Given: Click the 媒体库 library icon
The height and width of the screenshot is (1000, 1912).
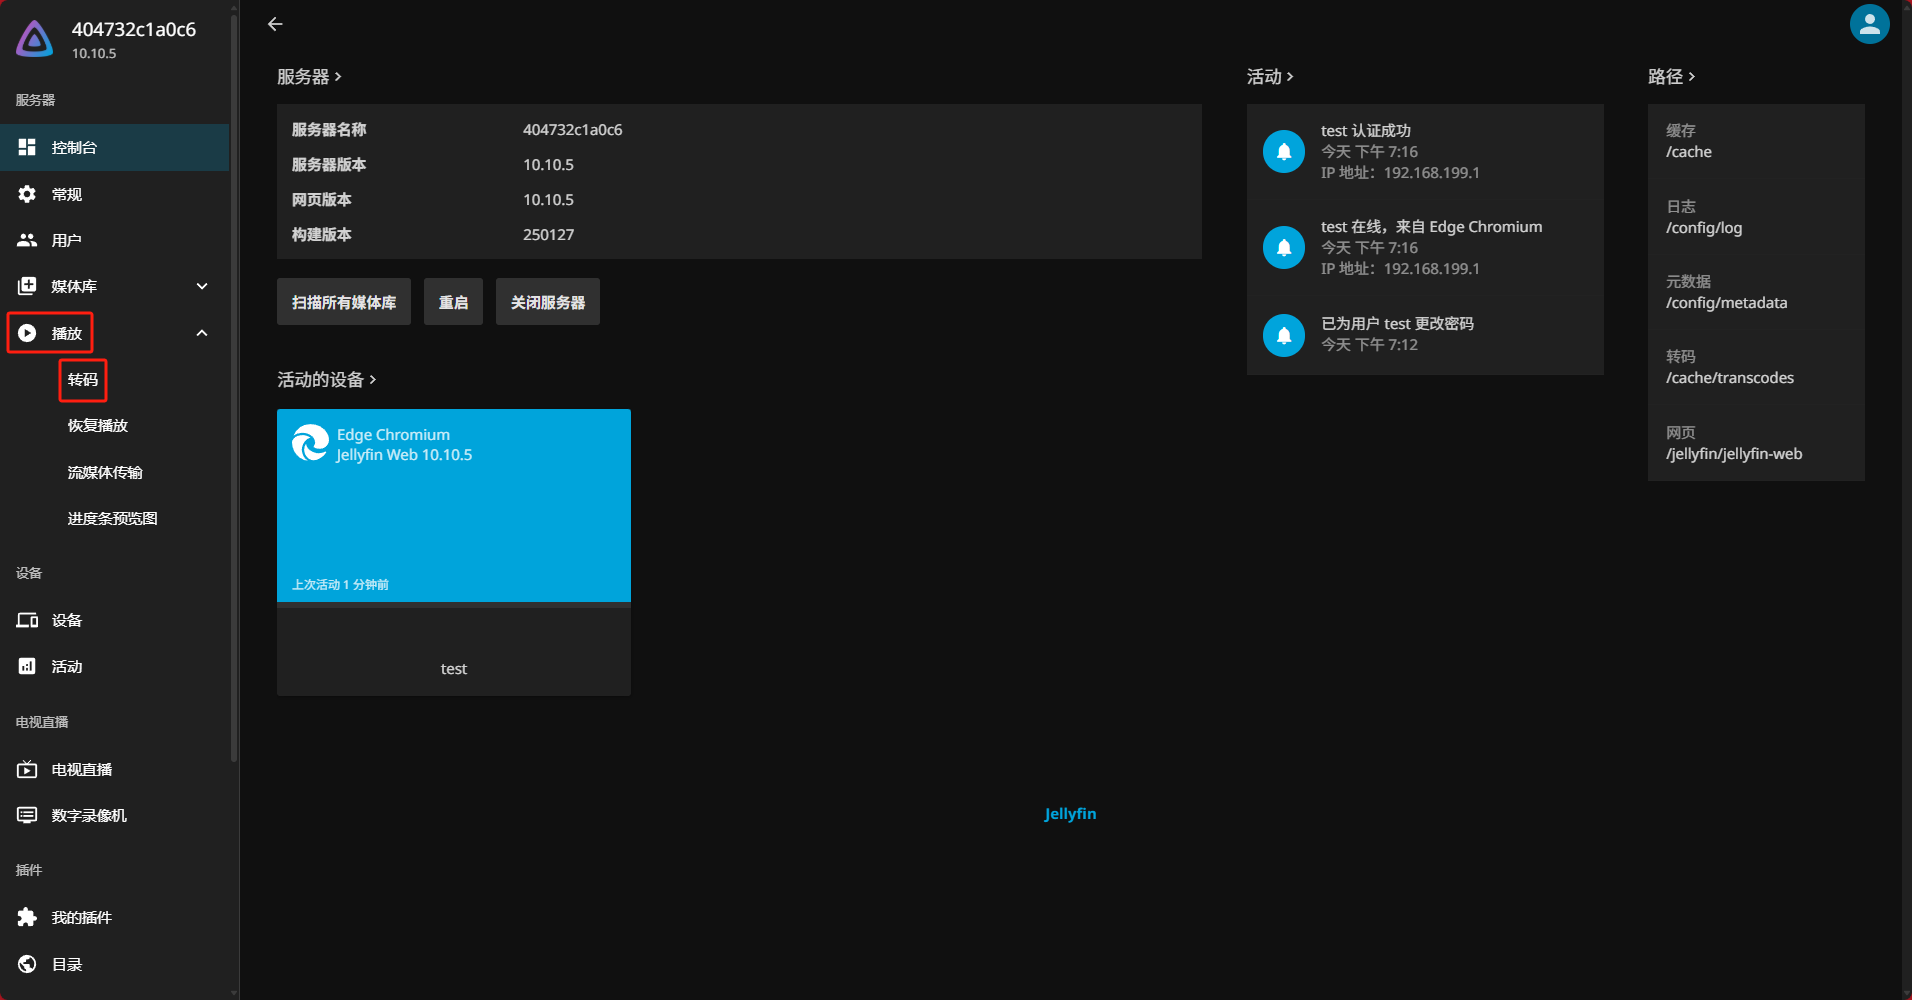Looking at the screenshot, I should [27, 286].
